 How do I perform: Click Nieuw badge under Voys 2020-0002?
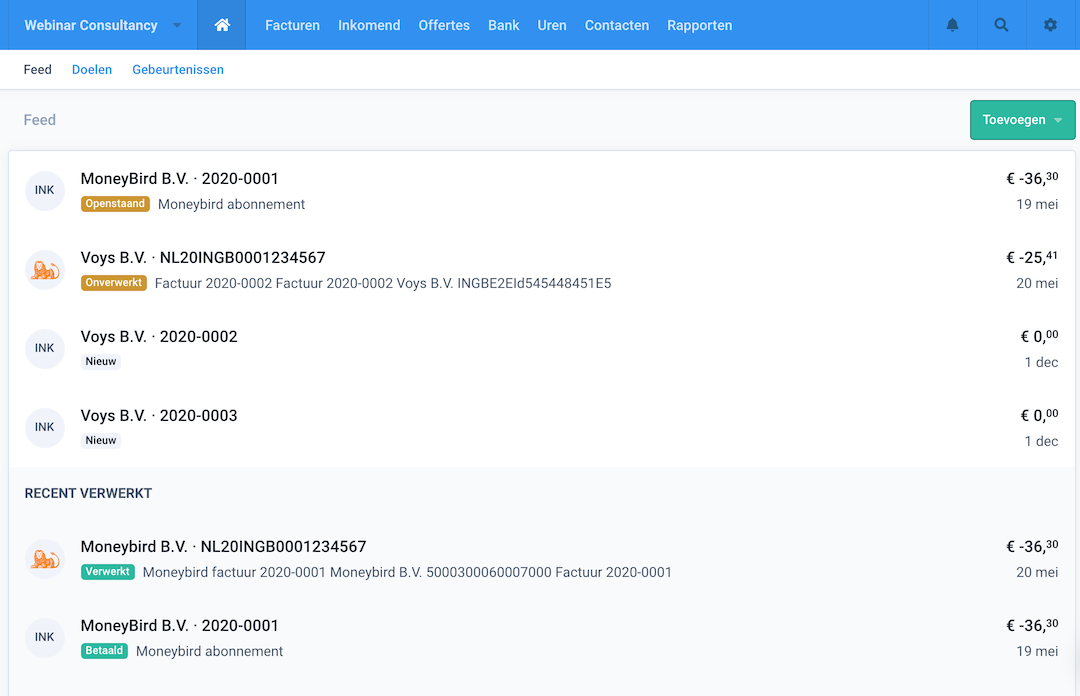[x=101, y=362]
